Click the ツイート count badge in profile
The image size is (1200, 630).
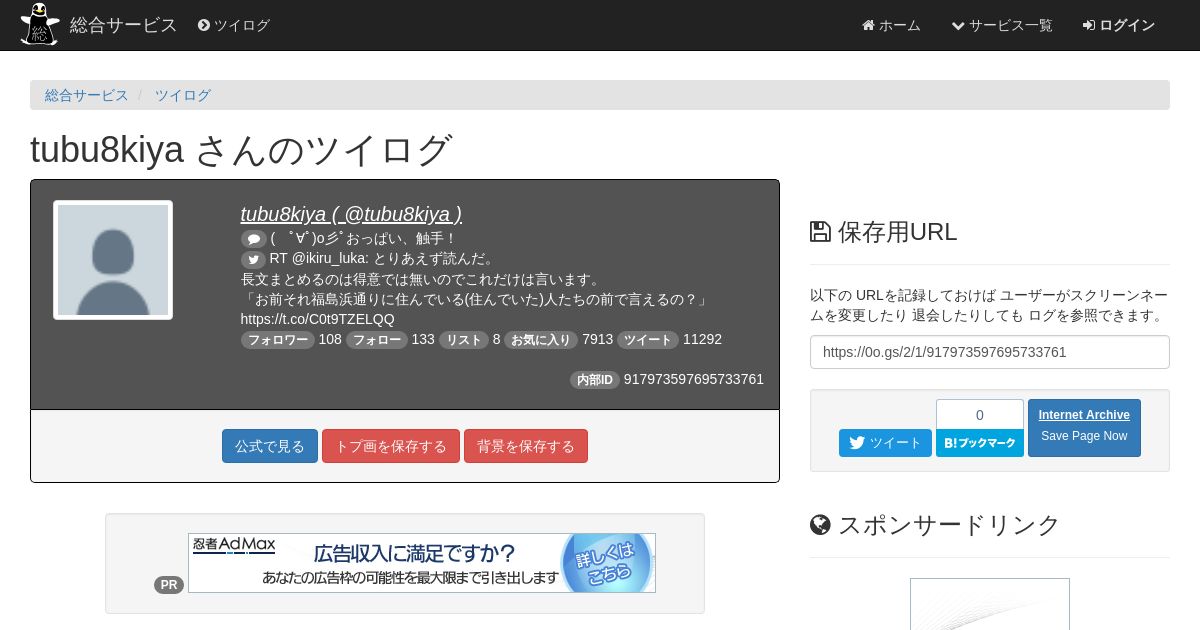[648, 340]
